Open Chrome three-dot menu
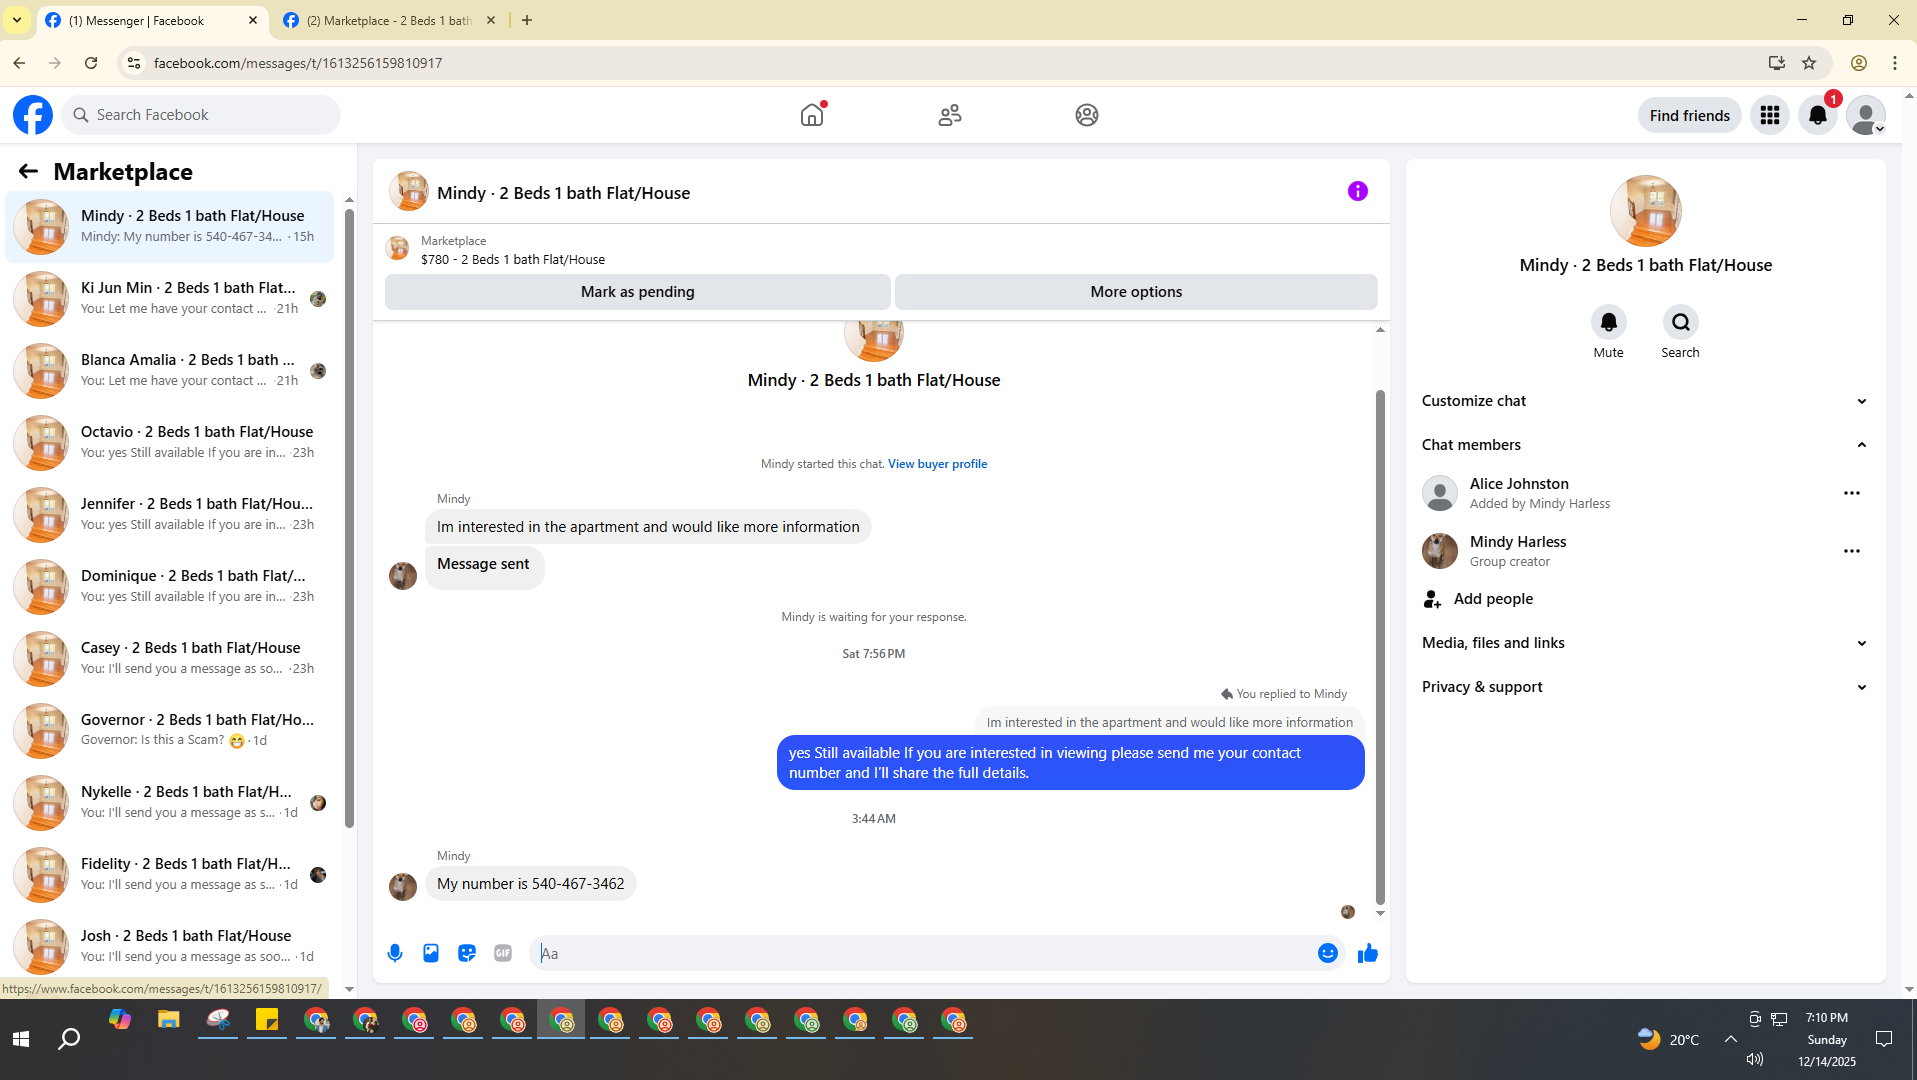Image resolution: width=1917 pixels, height=1080 pixels. (x=1895, y=63)
